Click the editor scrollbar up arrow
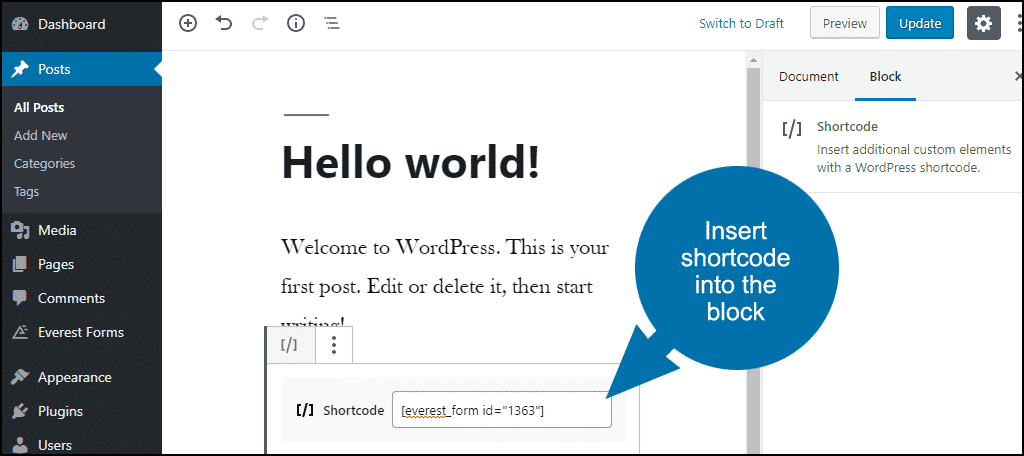 pyautogui.click(x=753, y=60)
